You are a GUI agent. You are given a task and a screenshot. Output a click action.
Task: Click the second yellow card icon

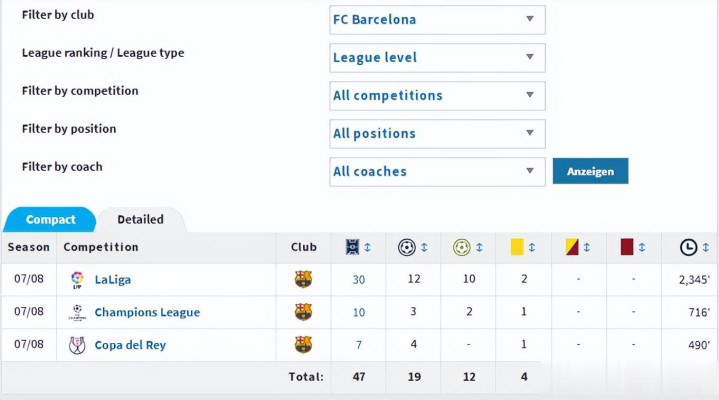[573, 247]
